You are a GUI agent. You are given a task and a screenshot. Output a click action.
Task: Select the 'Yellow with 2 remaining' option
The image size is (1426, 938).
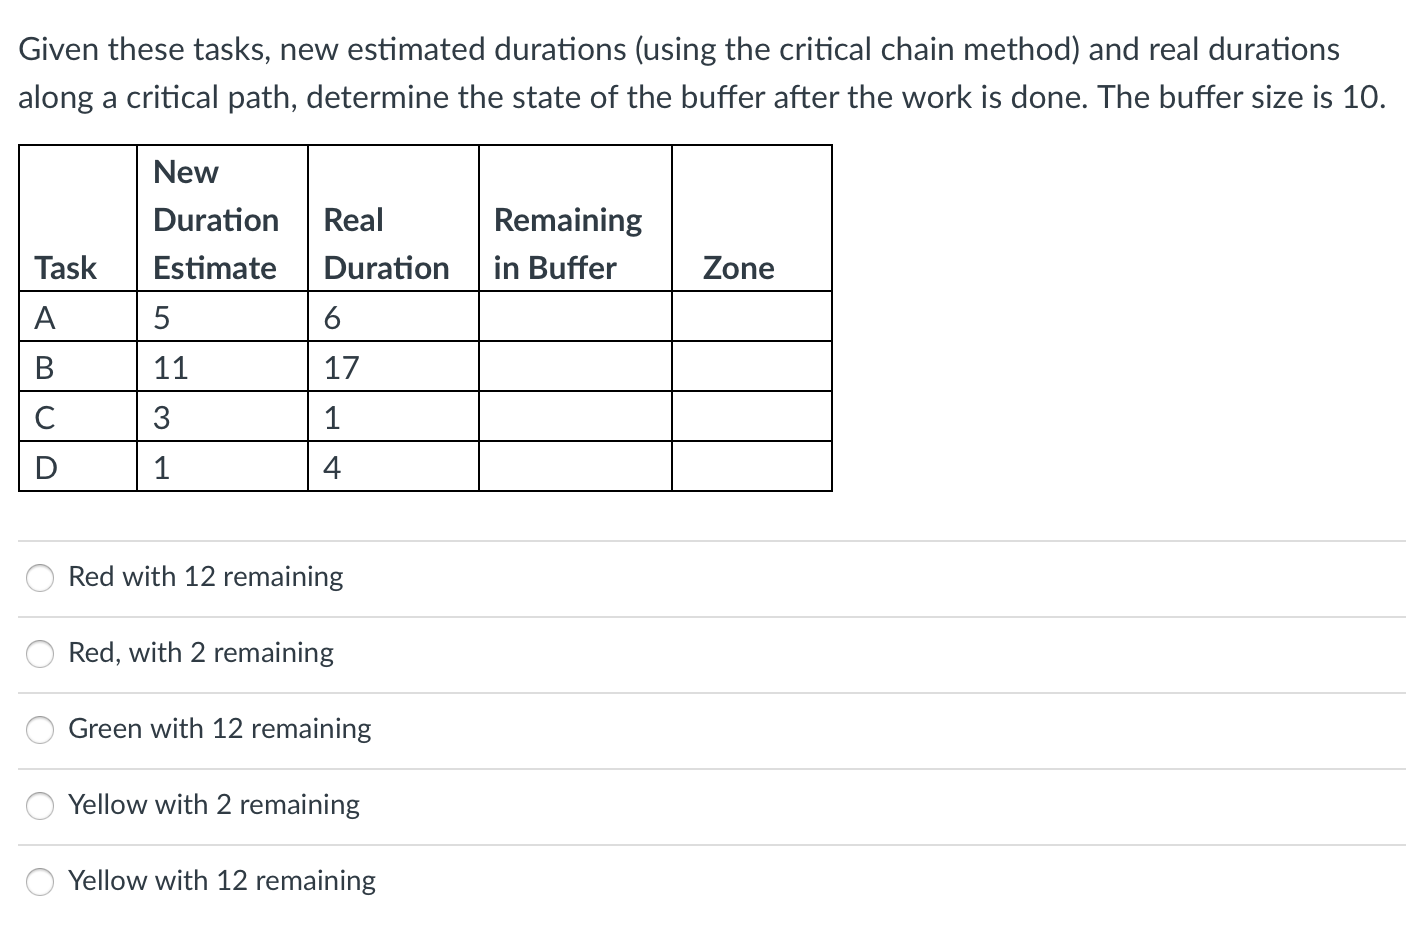pyautogui.click(x=214, y=805)
